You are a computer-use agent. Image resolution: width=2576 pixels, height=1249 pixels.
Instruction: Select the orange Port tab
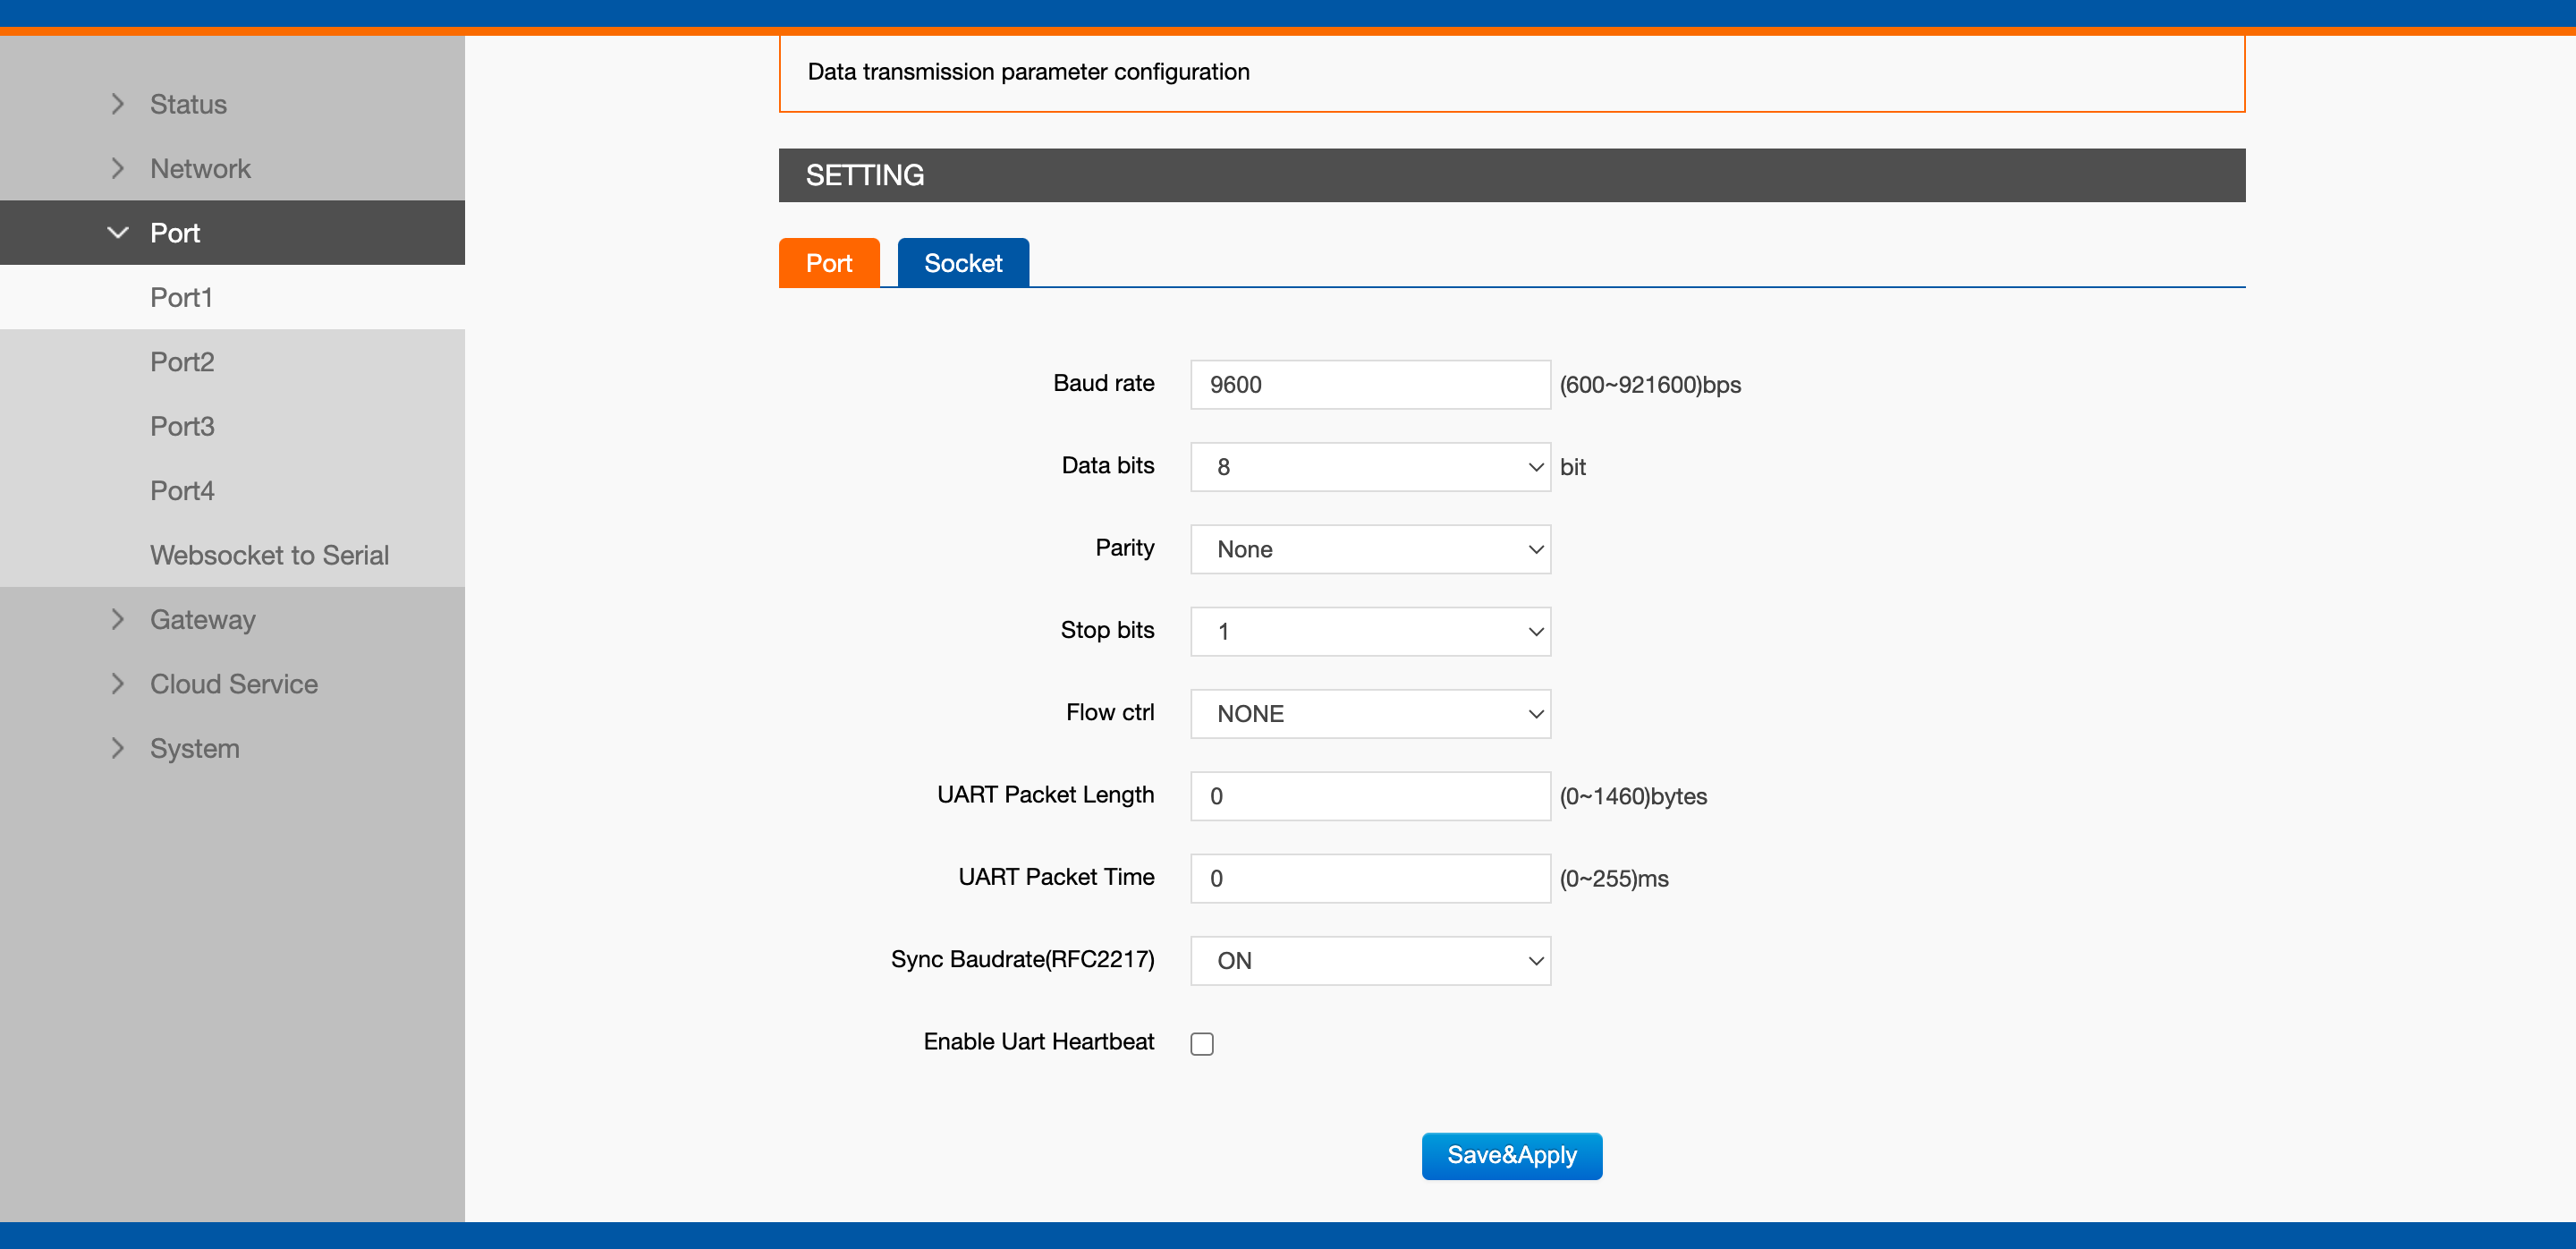(x=828, y=263)
